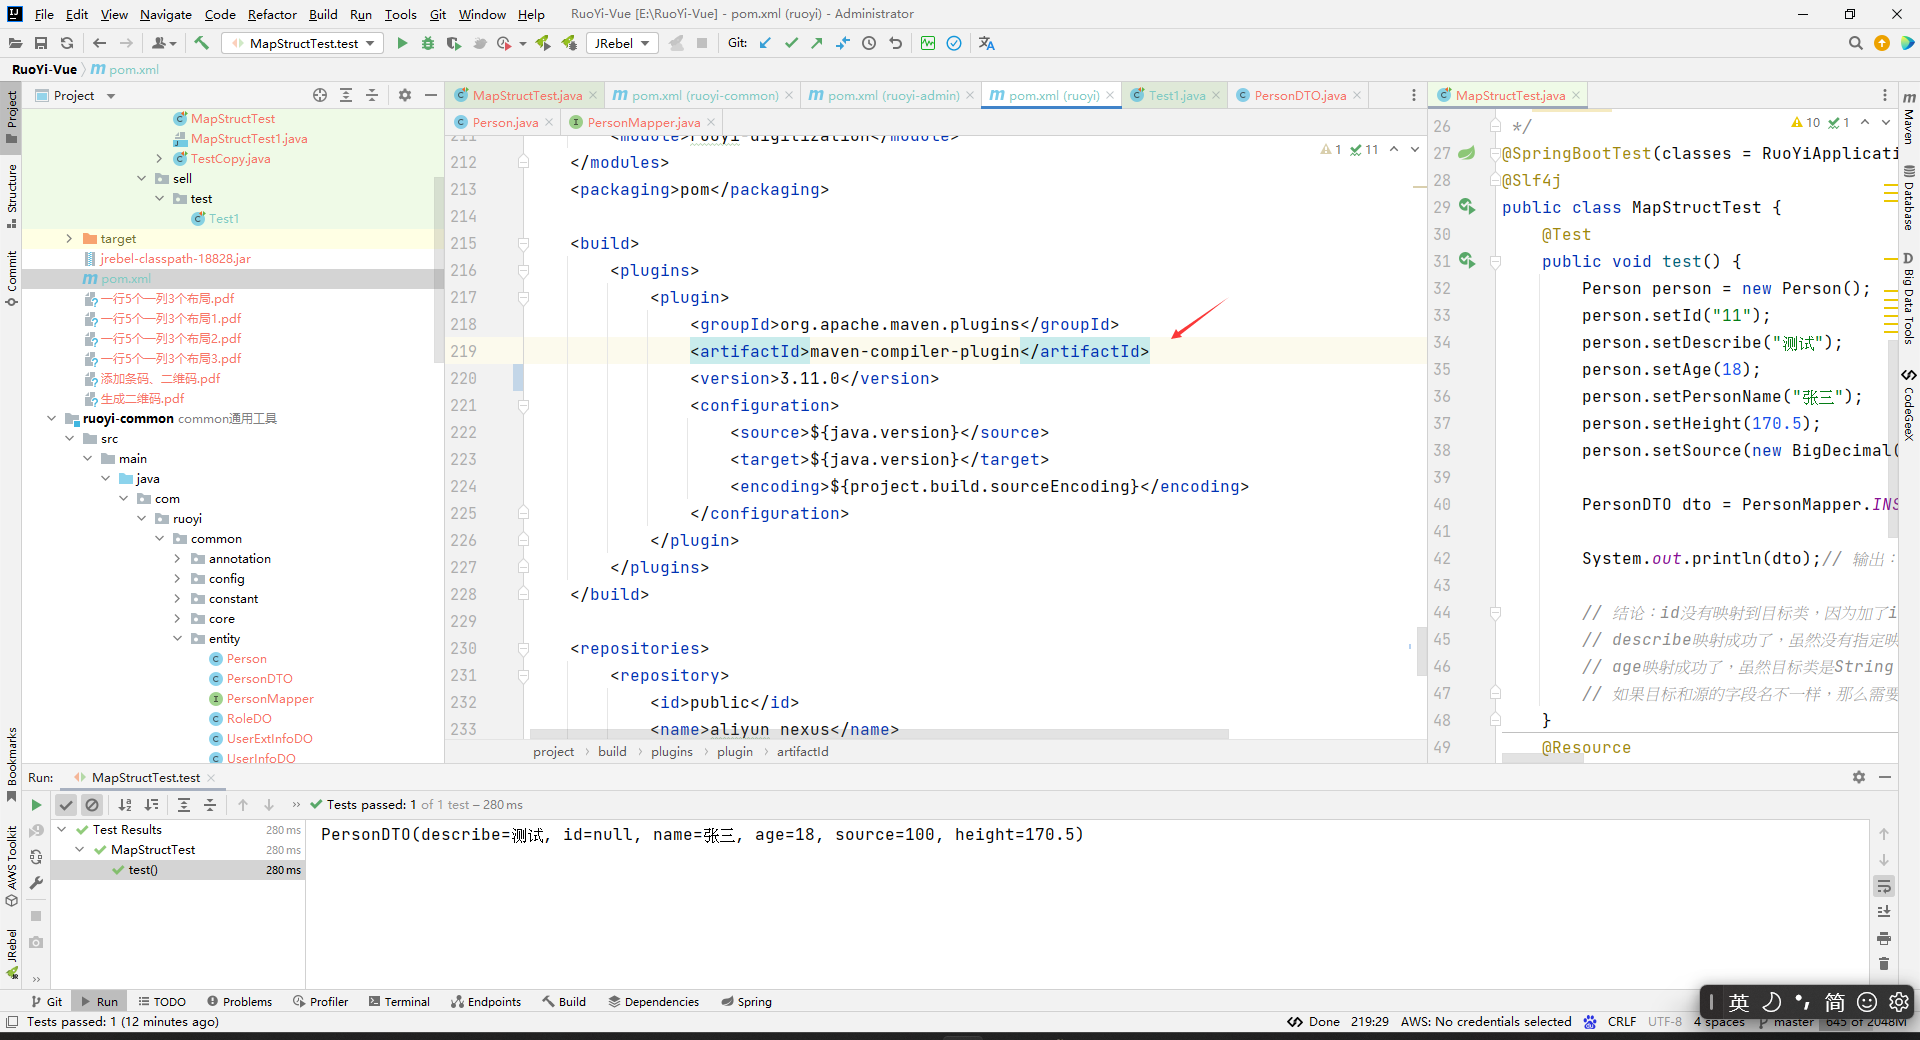1920x1040 pixels.
Task: Run the MapStructTest configuration
Action: pos(402,43)
